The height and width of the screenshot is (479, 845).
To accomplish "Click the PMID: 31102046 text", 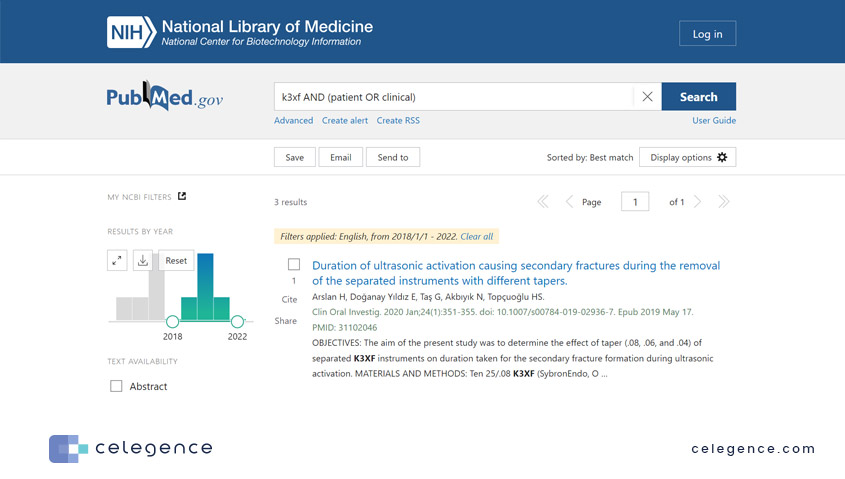I will [x=344, y=327].
